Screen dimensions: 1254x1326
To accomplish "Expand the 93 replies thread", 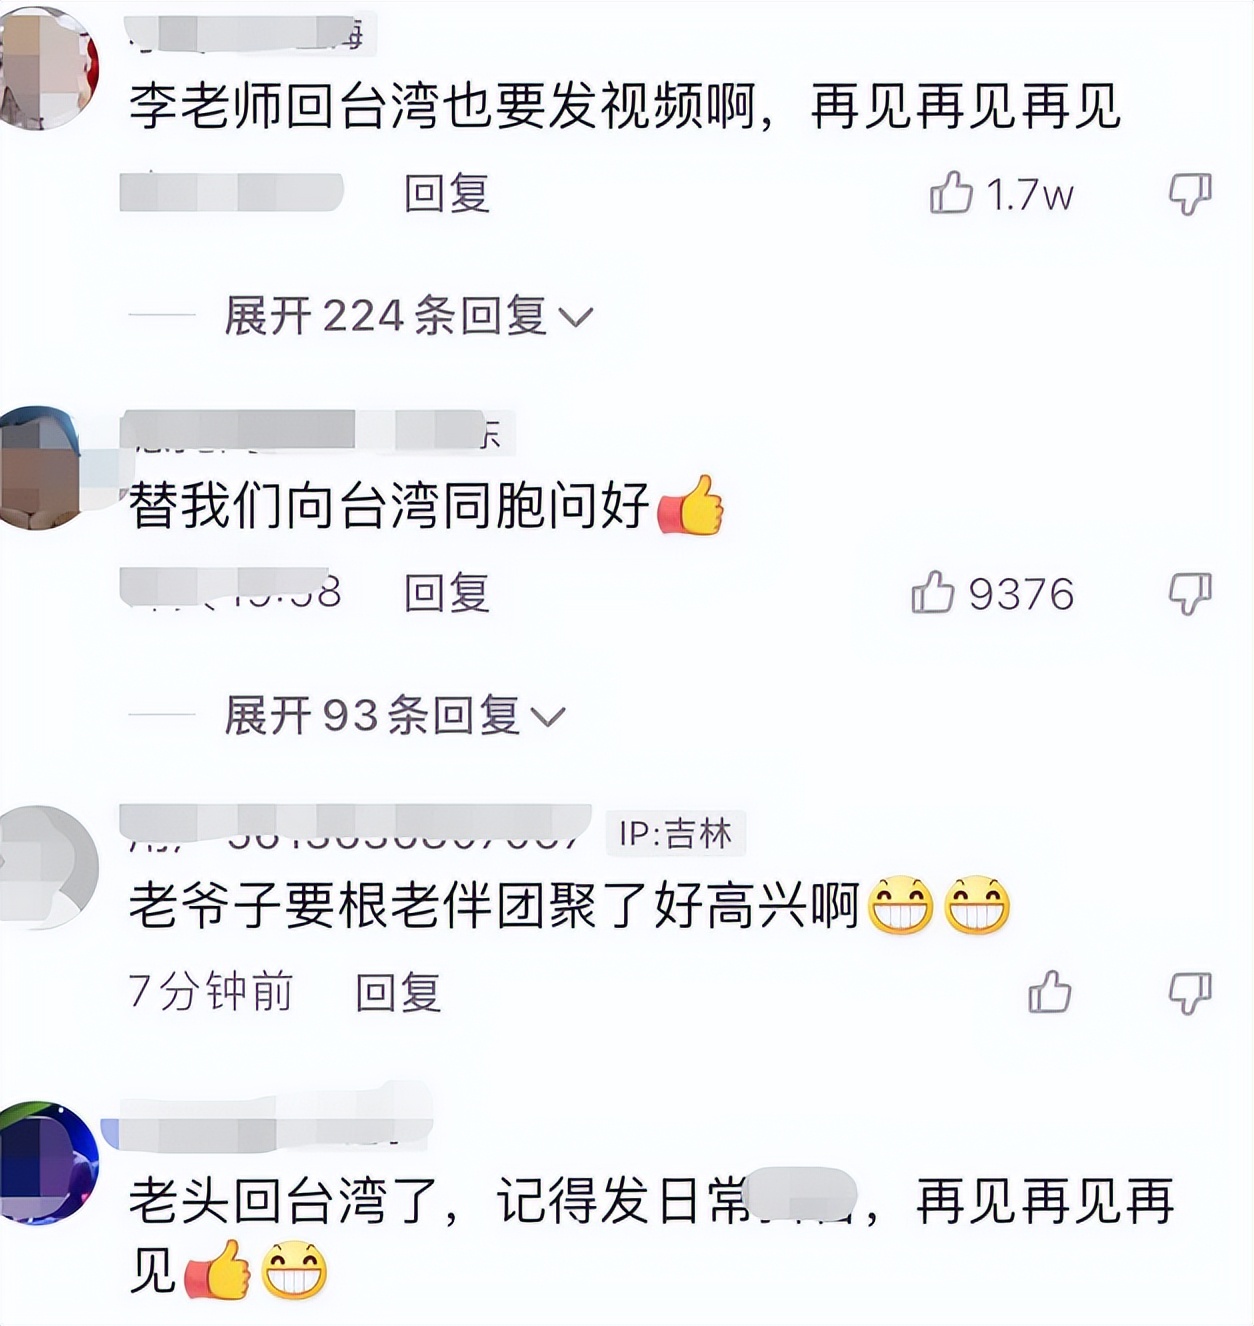I will point(394,716).
